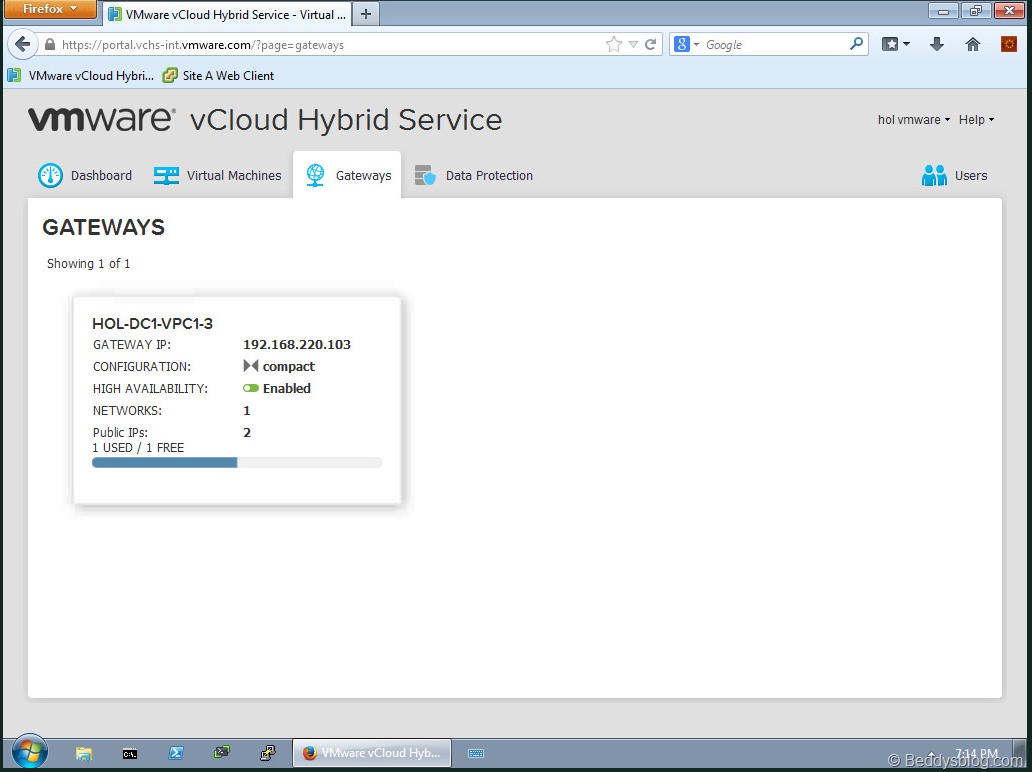Select the Gateways tab

[x=348, y=175]
